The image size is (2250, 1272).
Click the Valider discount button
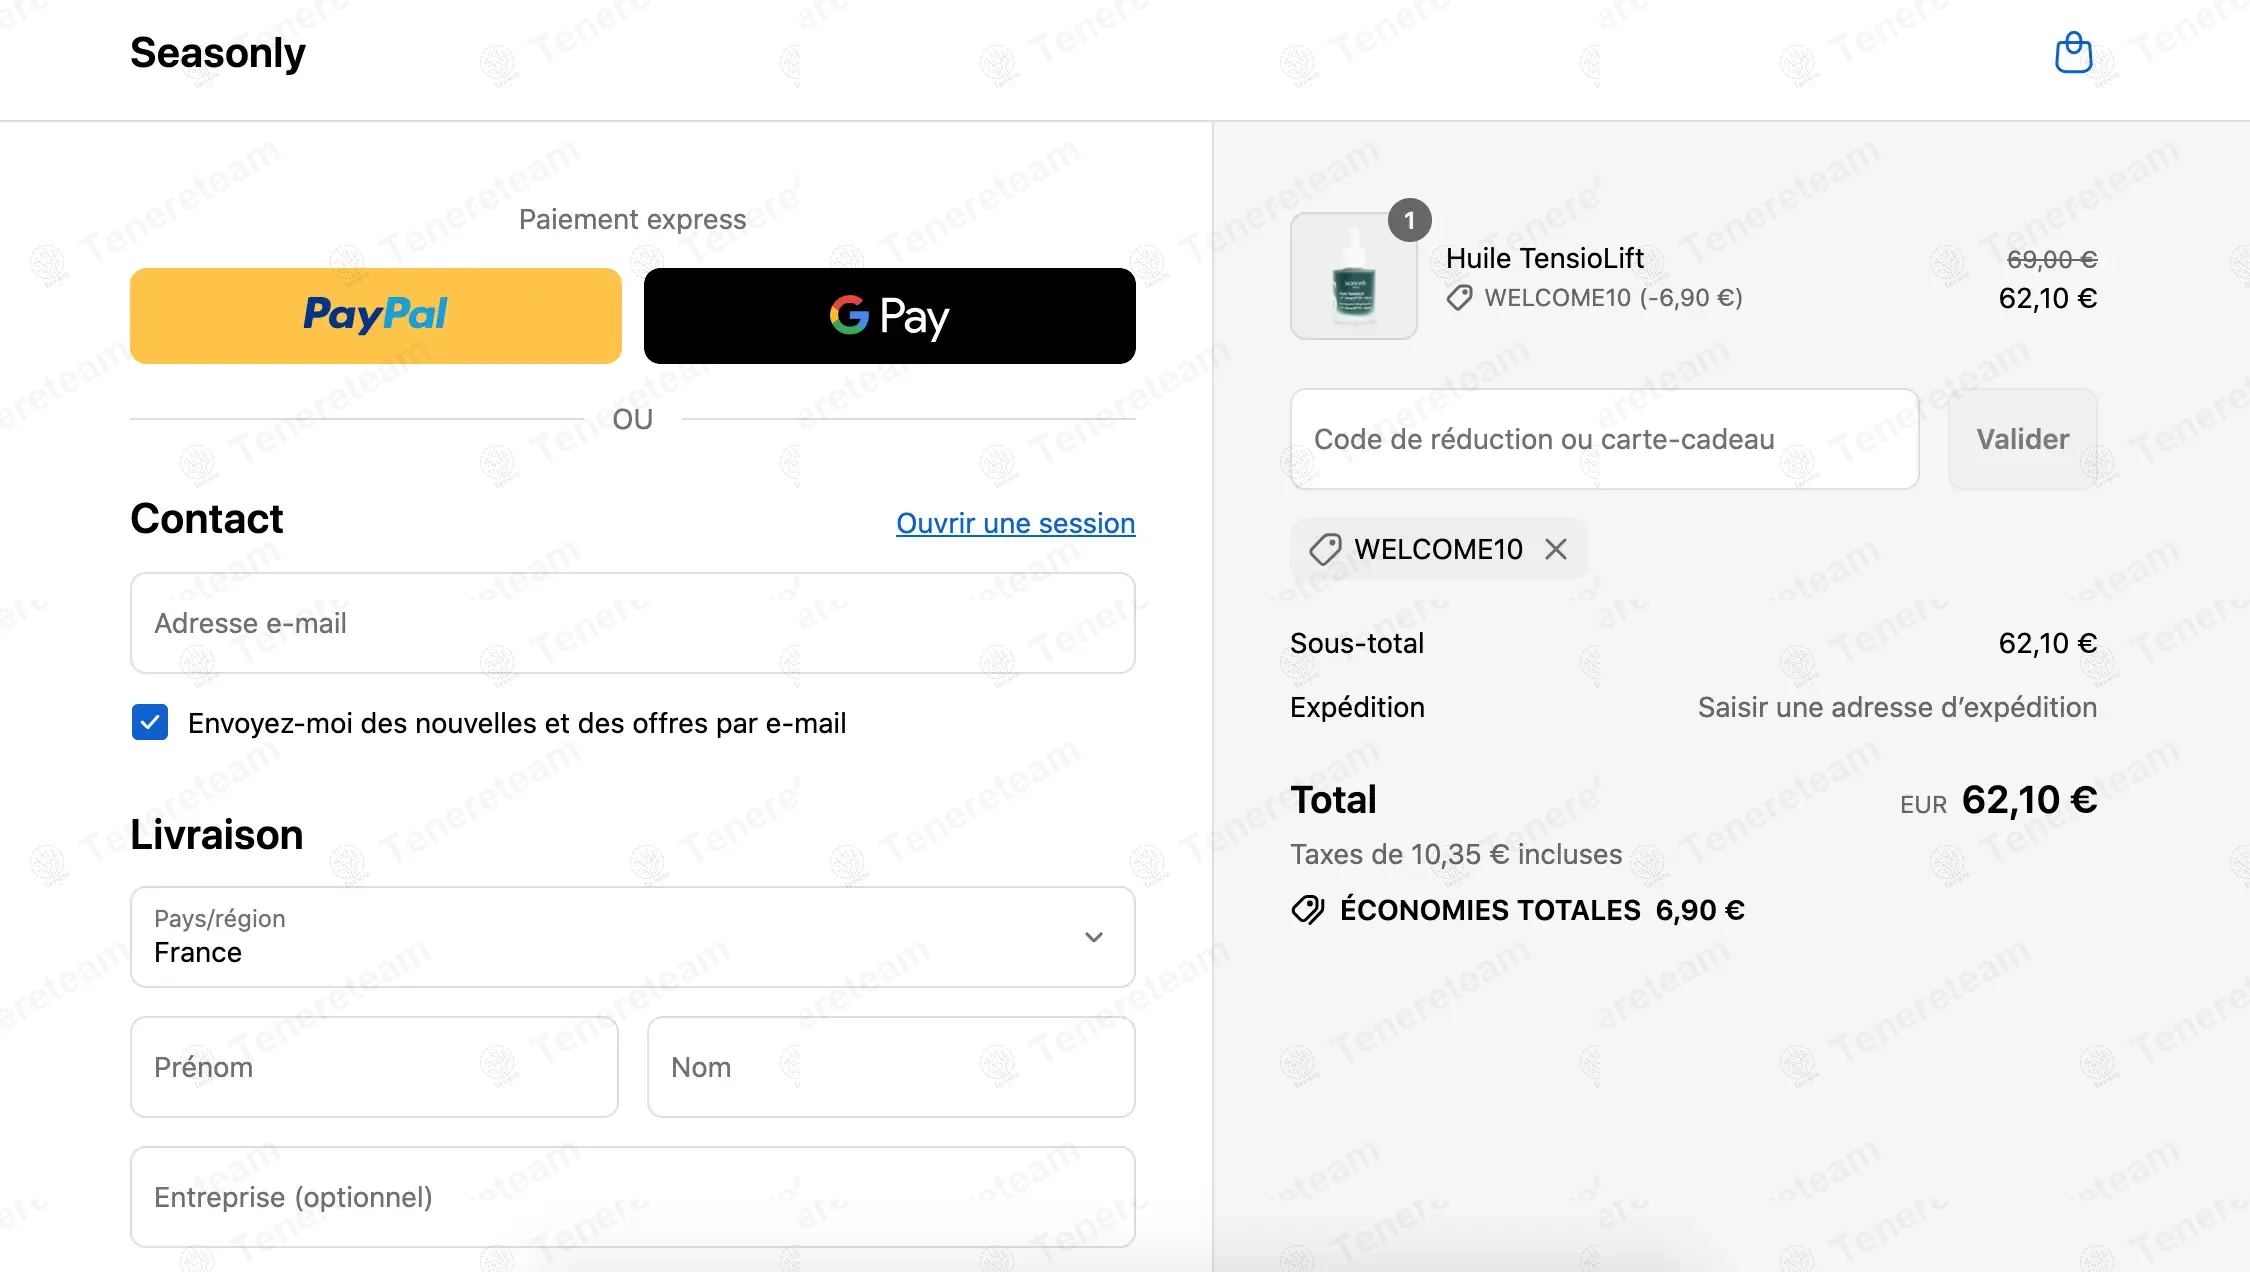tap(2023, 439)
